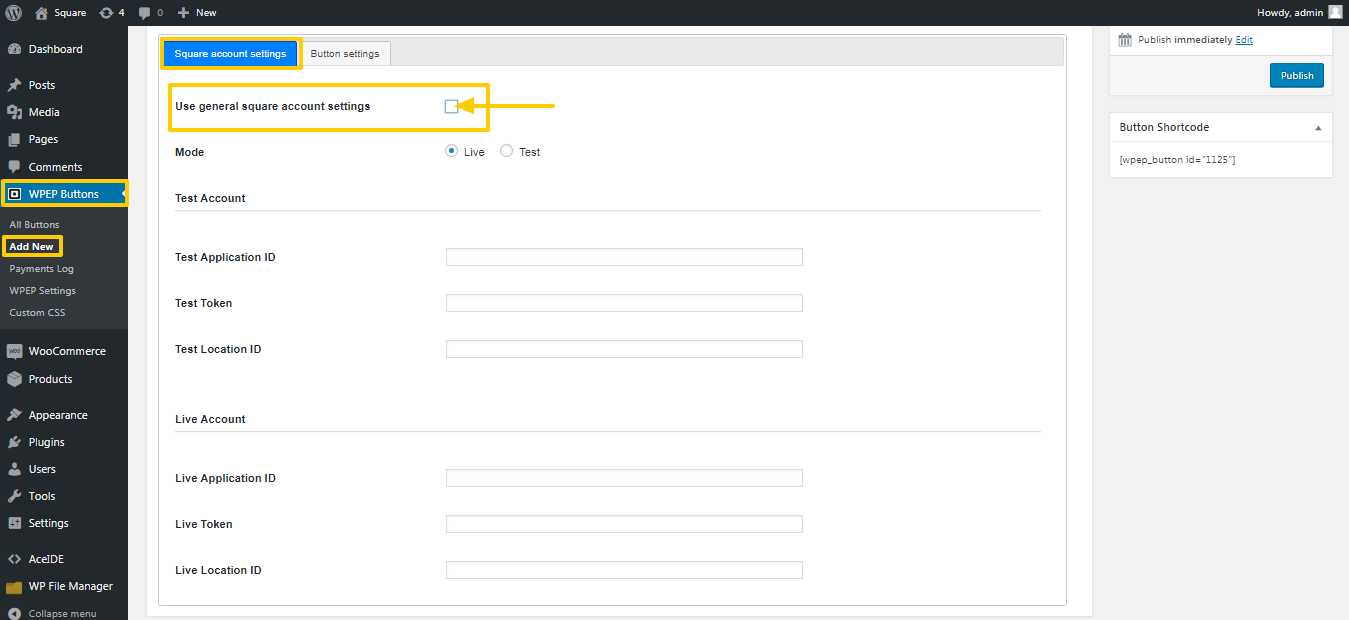Open Payments Log submenu item
The height and width of the screenshot is (620, 1349).
click(42, 268)
